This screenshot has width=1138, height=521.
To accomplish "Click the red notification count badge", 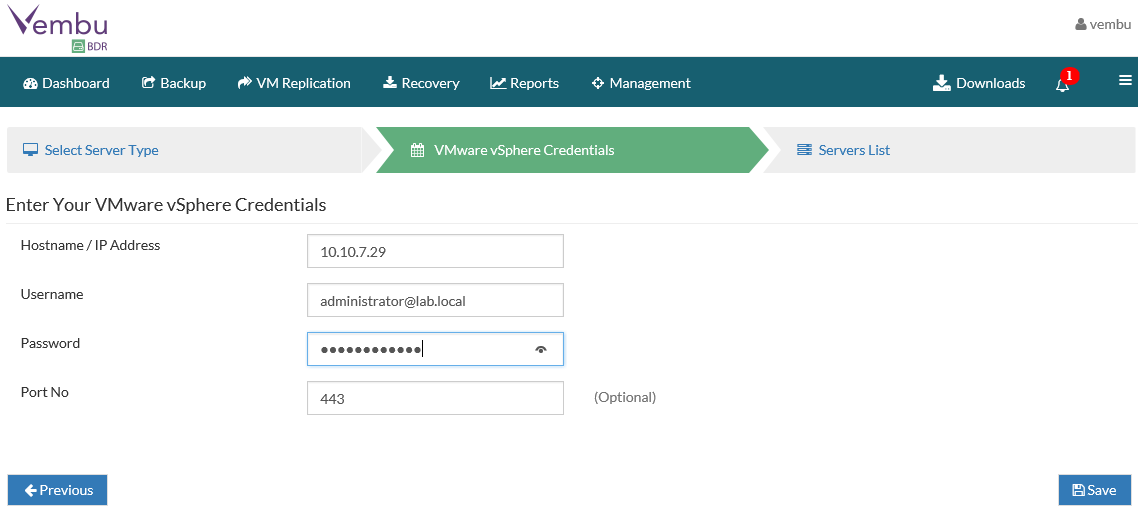I will [x=1070, y=75].
